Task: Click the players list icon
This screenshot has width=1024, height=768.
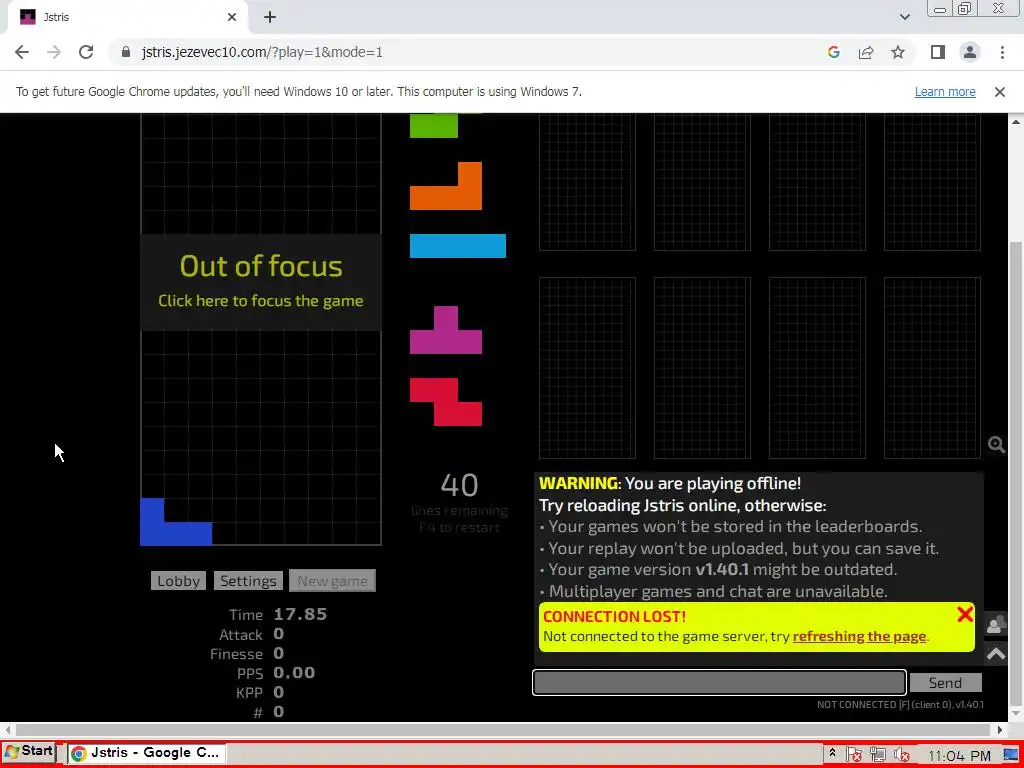Action: click(996, 624)
